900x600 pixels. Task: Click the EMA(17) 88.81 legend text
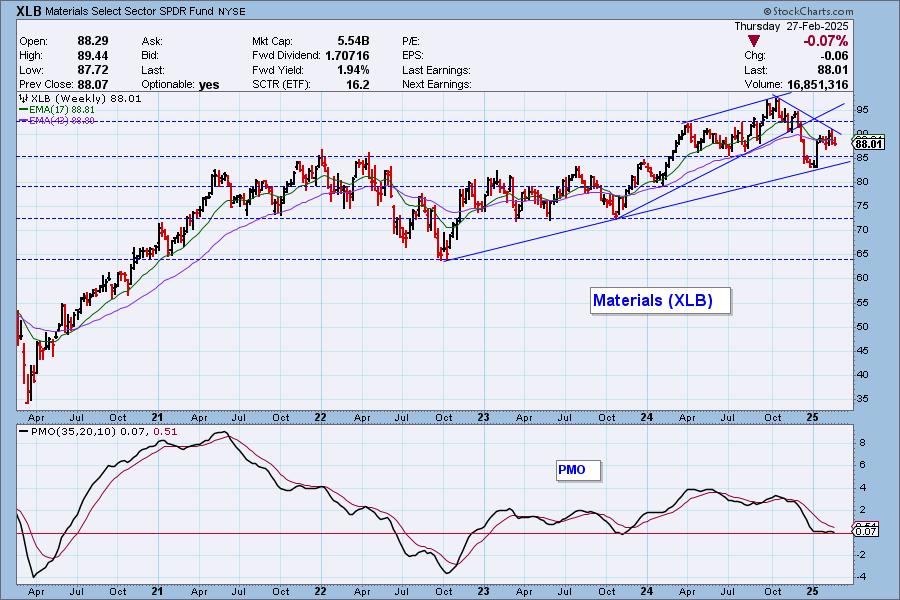[x=62, y=109]
